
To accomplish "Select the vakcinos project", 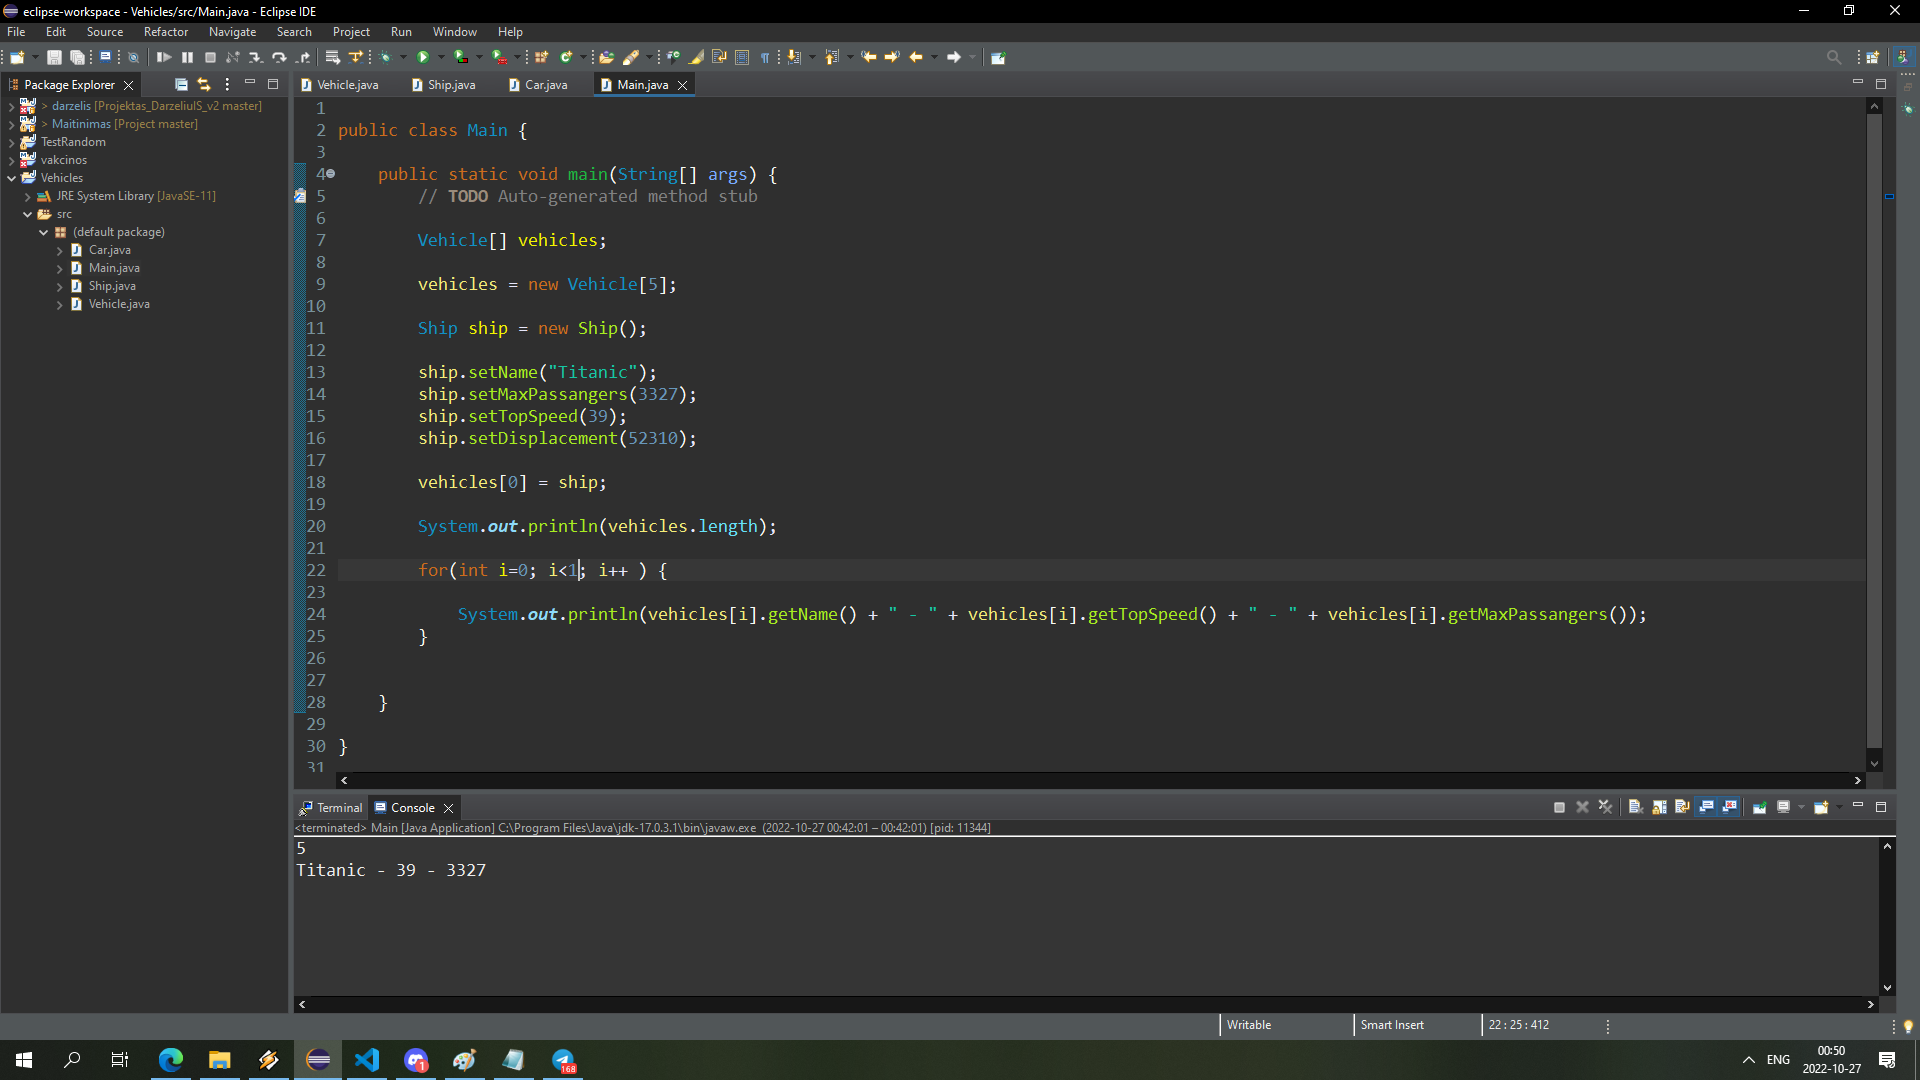I will [x=64, y=160].
